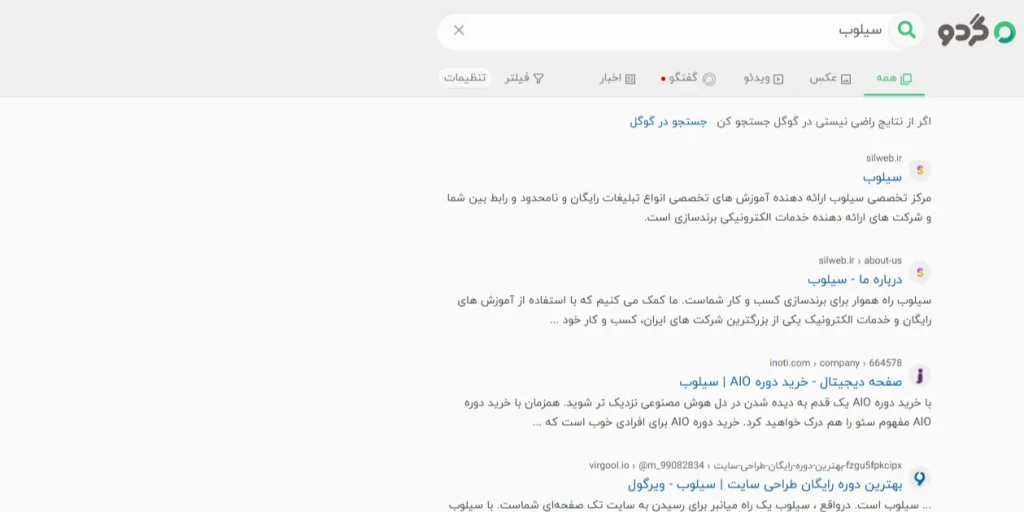Click the filter funnel icon
Screen dimensions: 1024x512
(x=539, y=79)
